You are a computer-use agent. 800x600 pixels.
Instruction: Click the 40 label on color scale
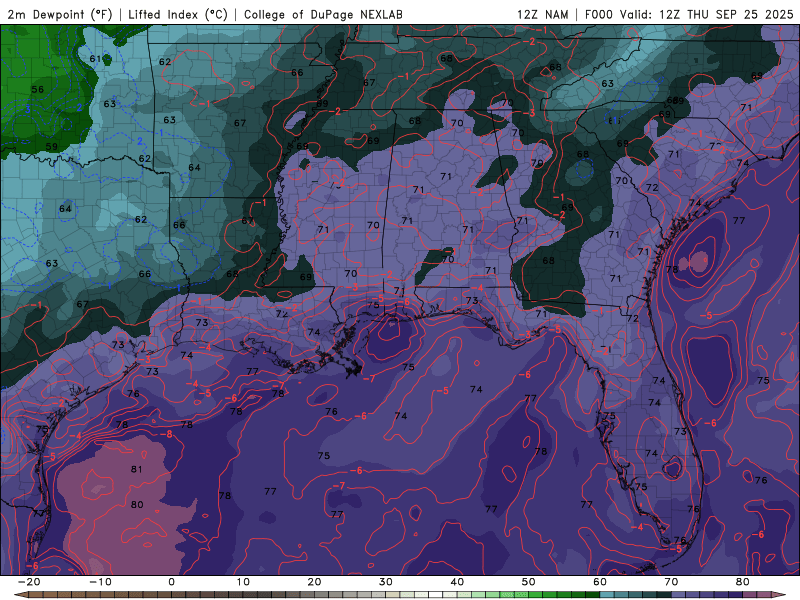457,582
